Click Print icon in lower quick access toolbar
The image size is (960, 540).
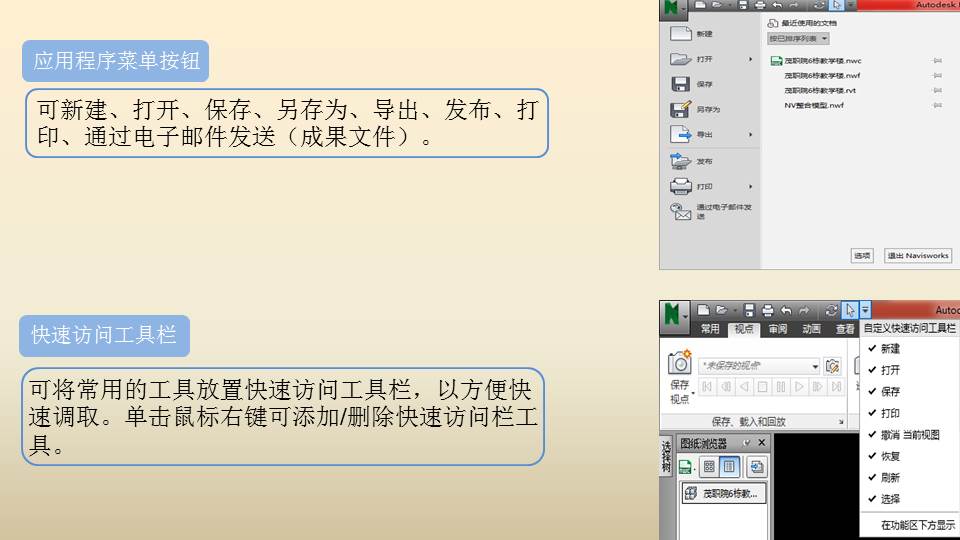(768, 310)
